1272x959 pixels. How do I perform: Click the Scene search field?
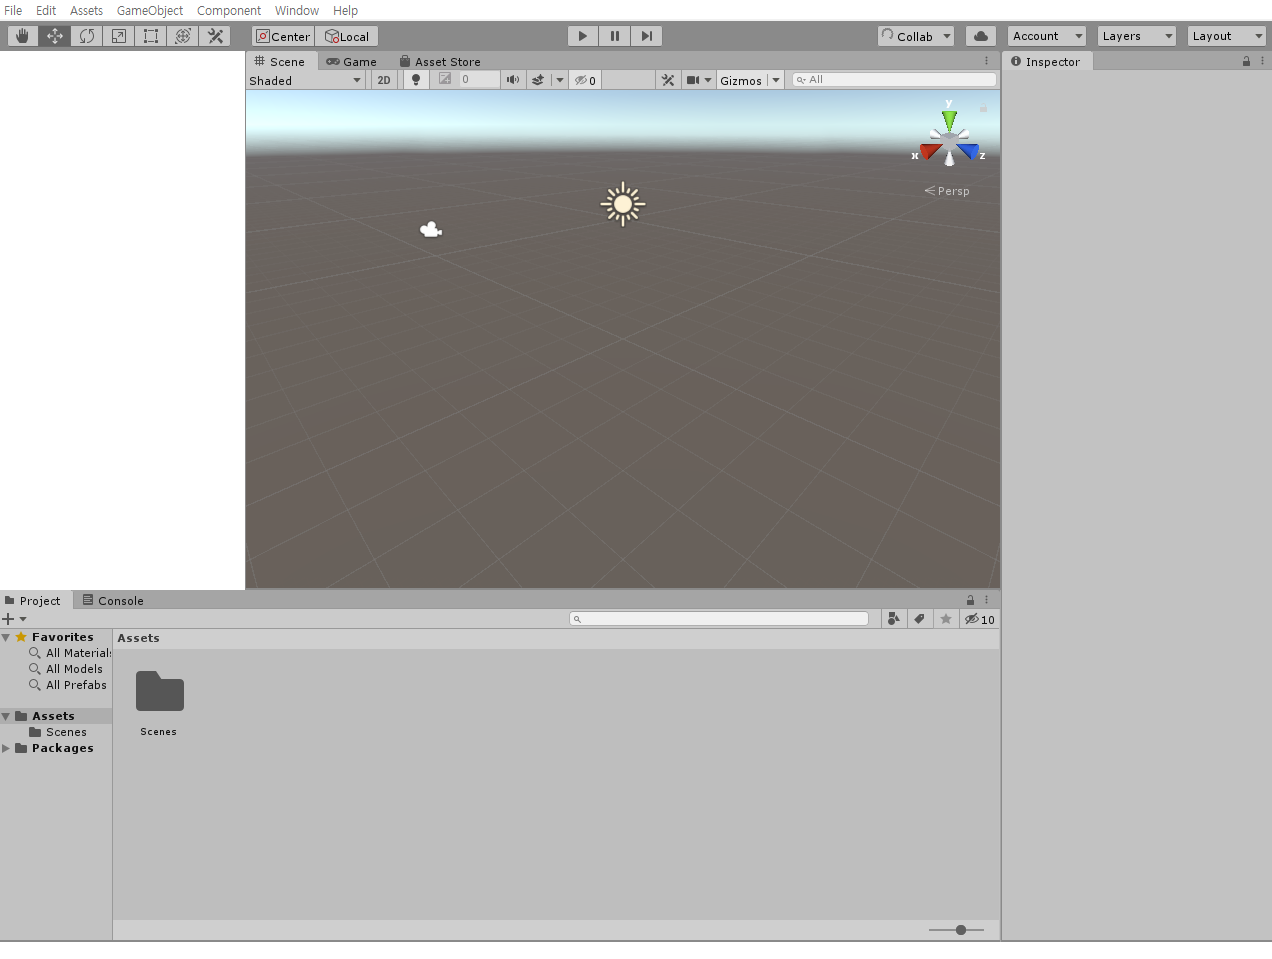pos(894,80)
